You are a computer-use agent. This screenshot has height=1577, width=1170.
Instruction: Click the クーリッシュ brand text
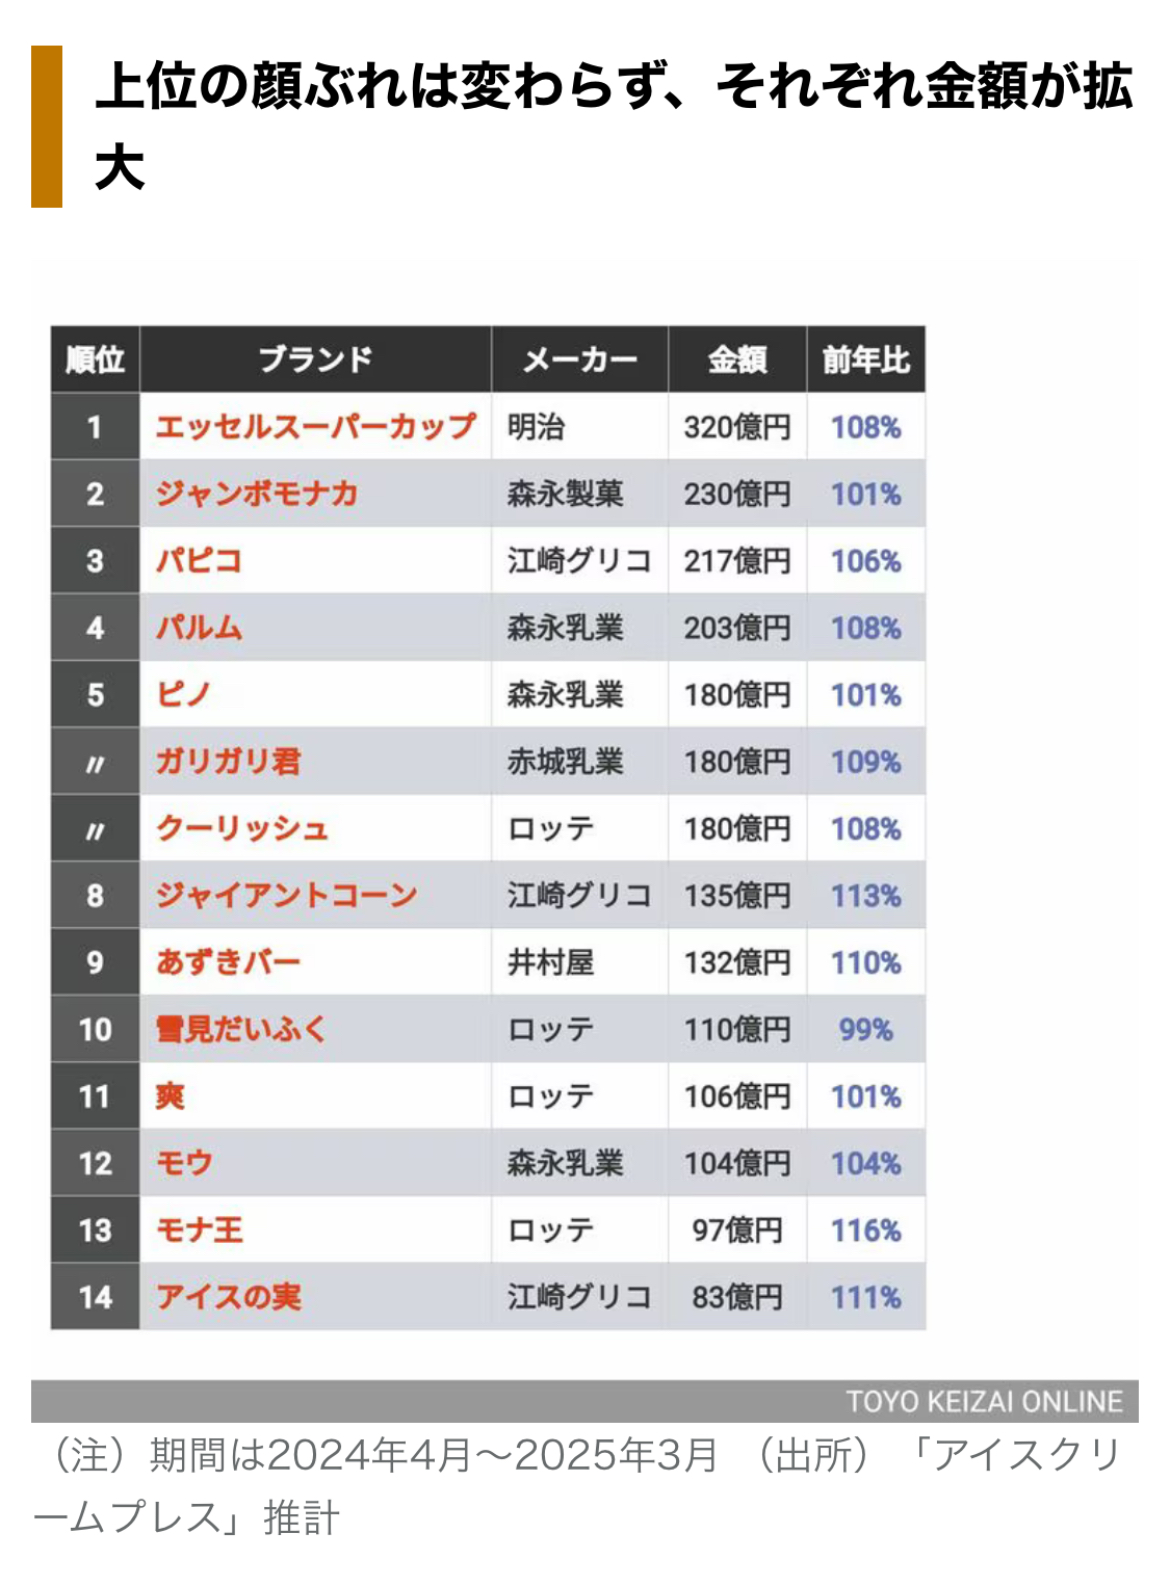[242, 829]
